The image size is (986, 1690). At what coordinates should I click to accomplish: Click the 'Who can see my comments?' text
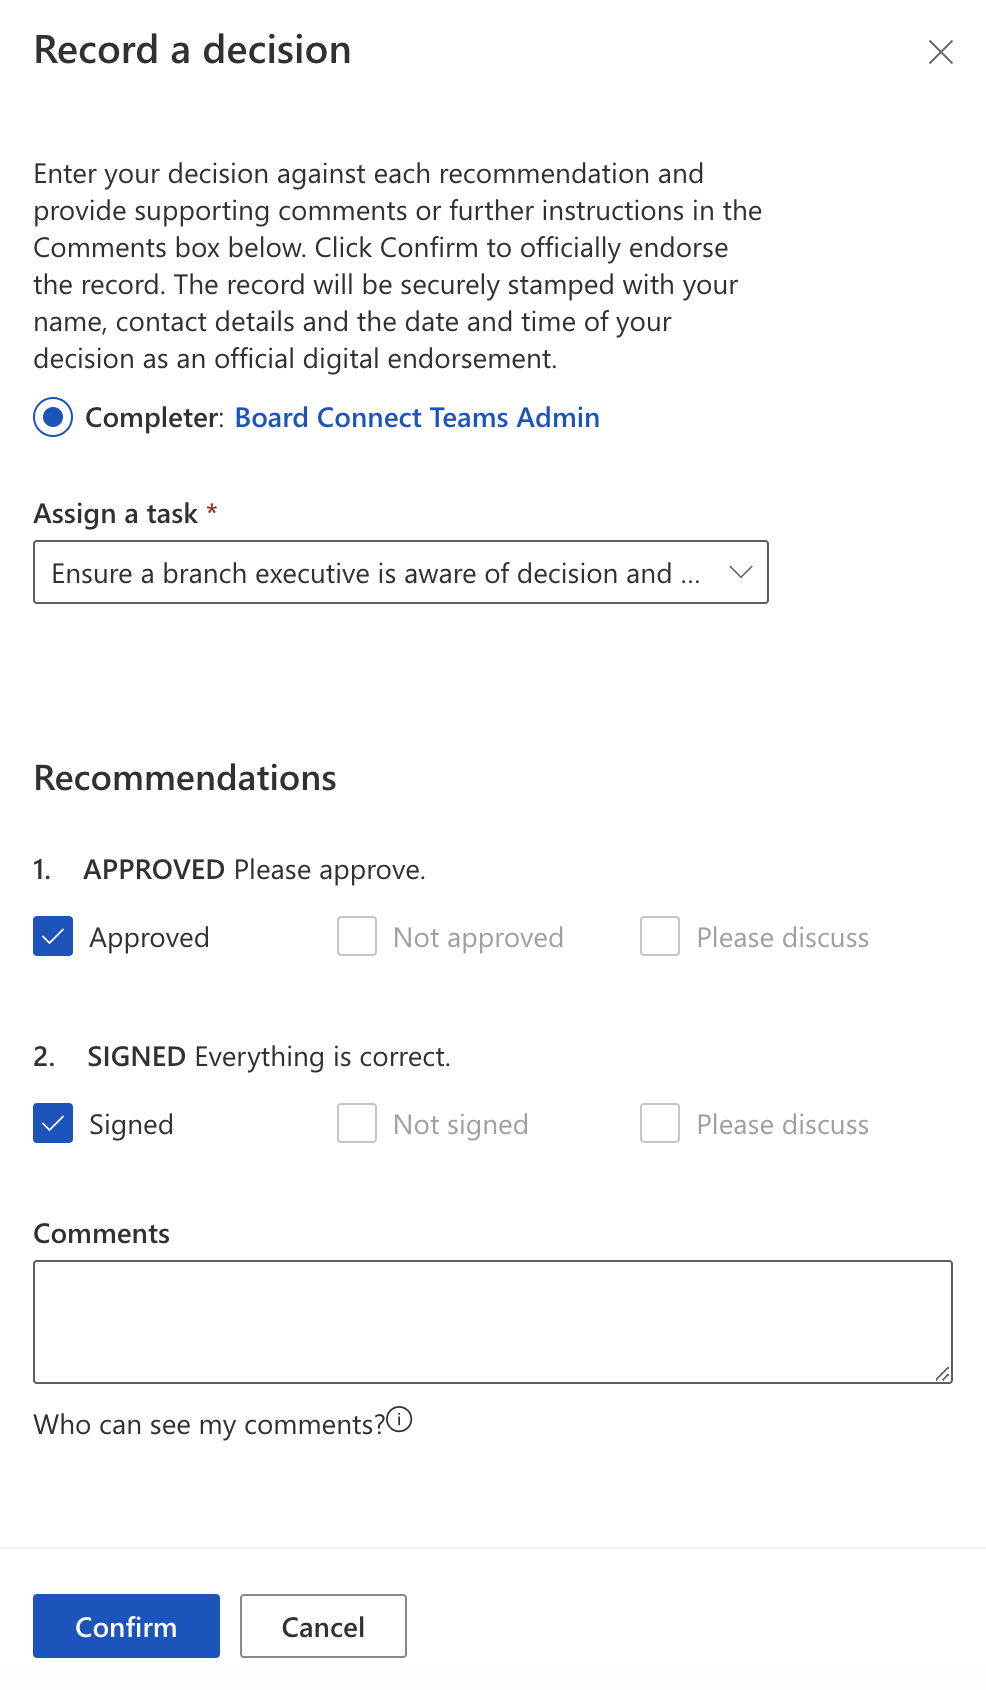pyautogui.click(x=209, y=1424)
